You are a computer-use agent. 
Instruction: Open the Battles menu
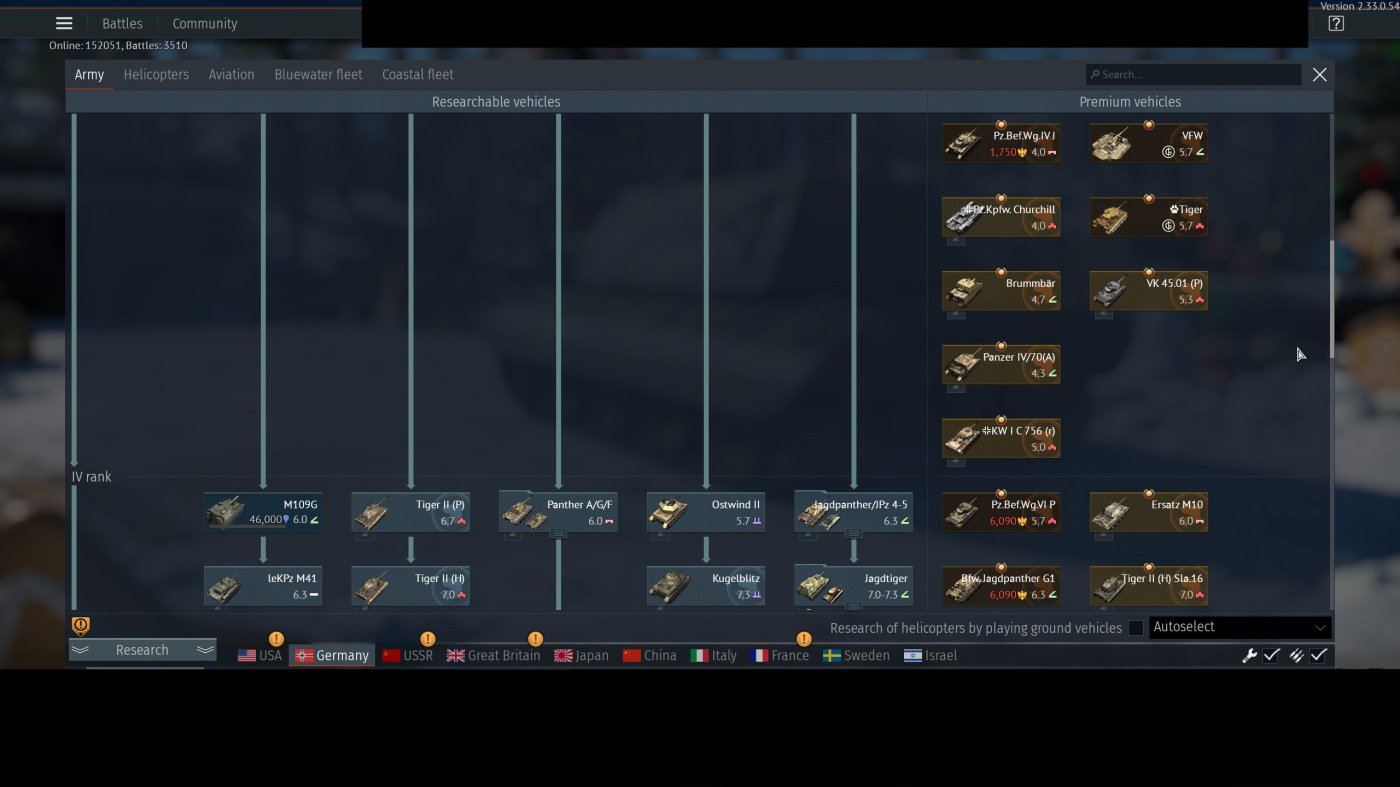click(x=122, y=24)
